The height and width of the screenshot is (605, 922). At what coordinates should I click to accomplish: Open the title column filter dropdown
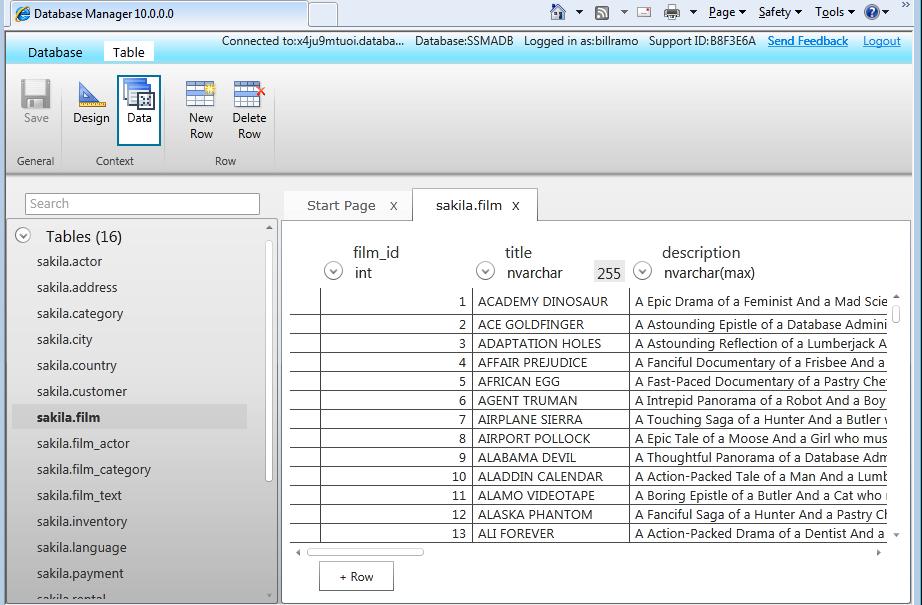click(486, 270)
